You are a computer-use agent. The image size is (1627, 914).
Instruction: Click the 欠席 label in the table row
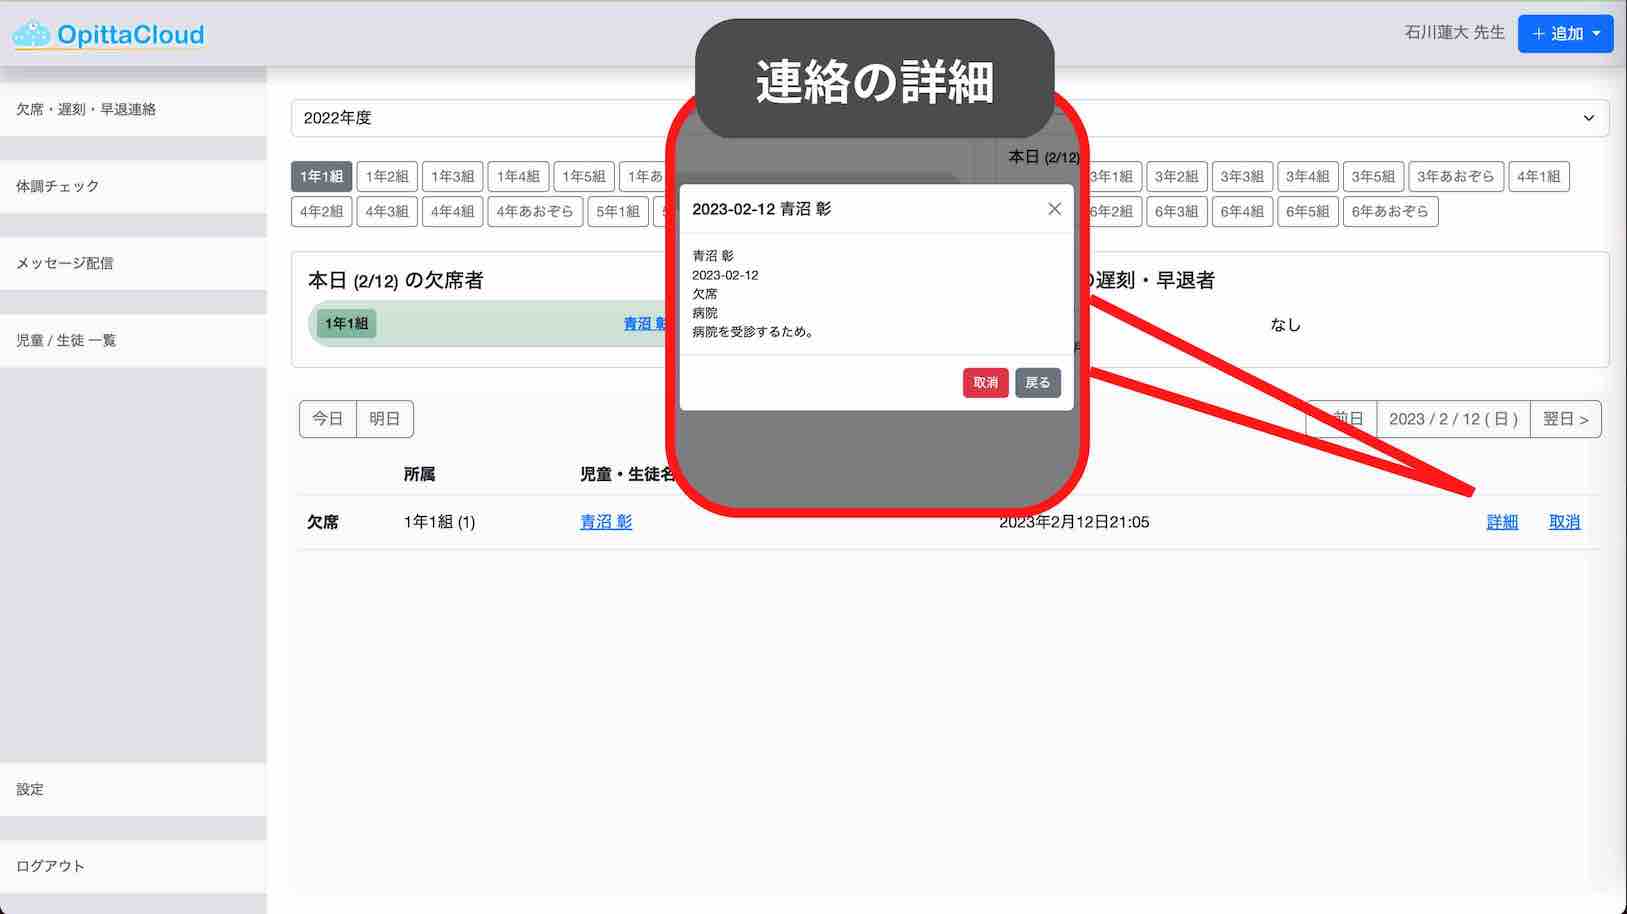coord(323,522)
